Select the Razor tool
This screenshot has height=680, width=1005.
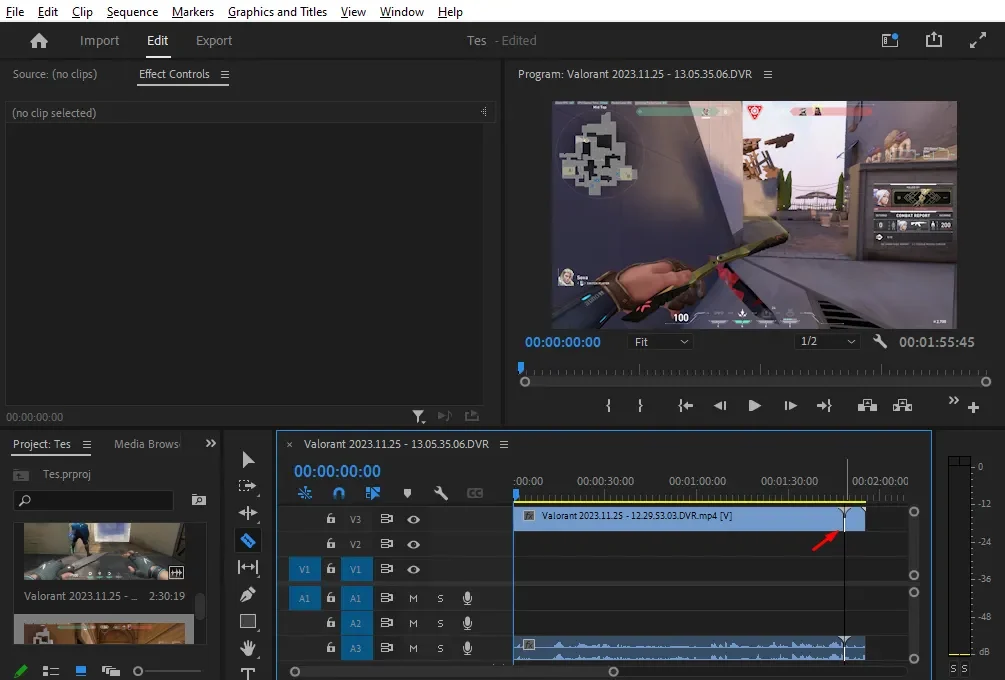click(248, 540)
